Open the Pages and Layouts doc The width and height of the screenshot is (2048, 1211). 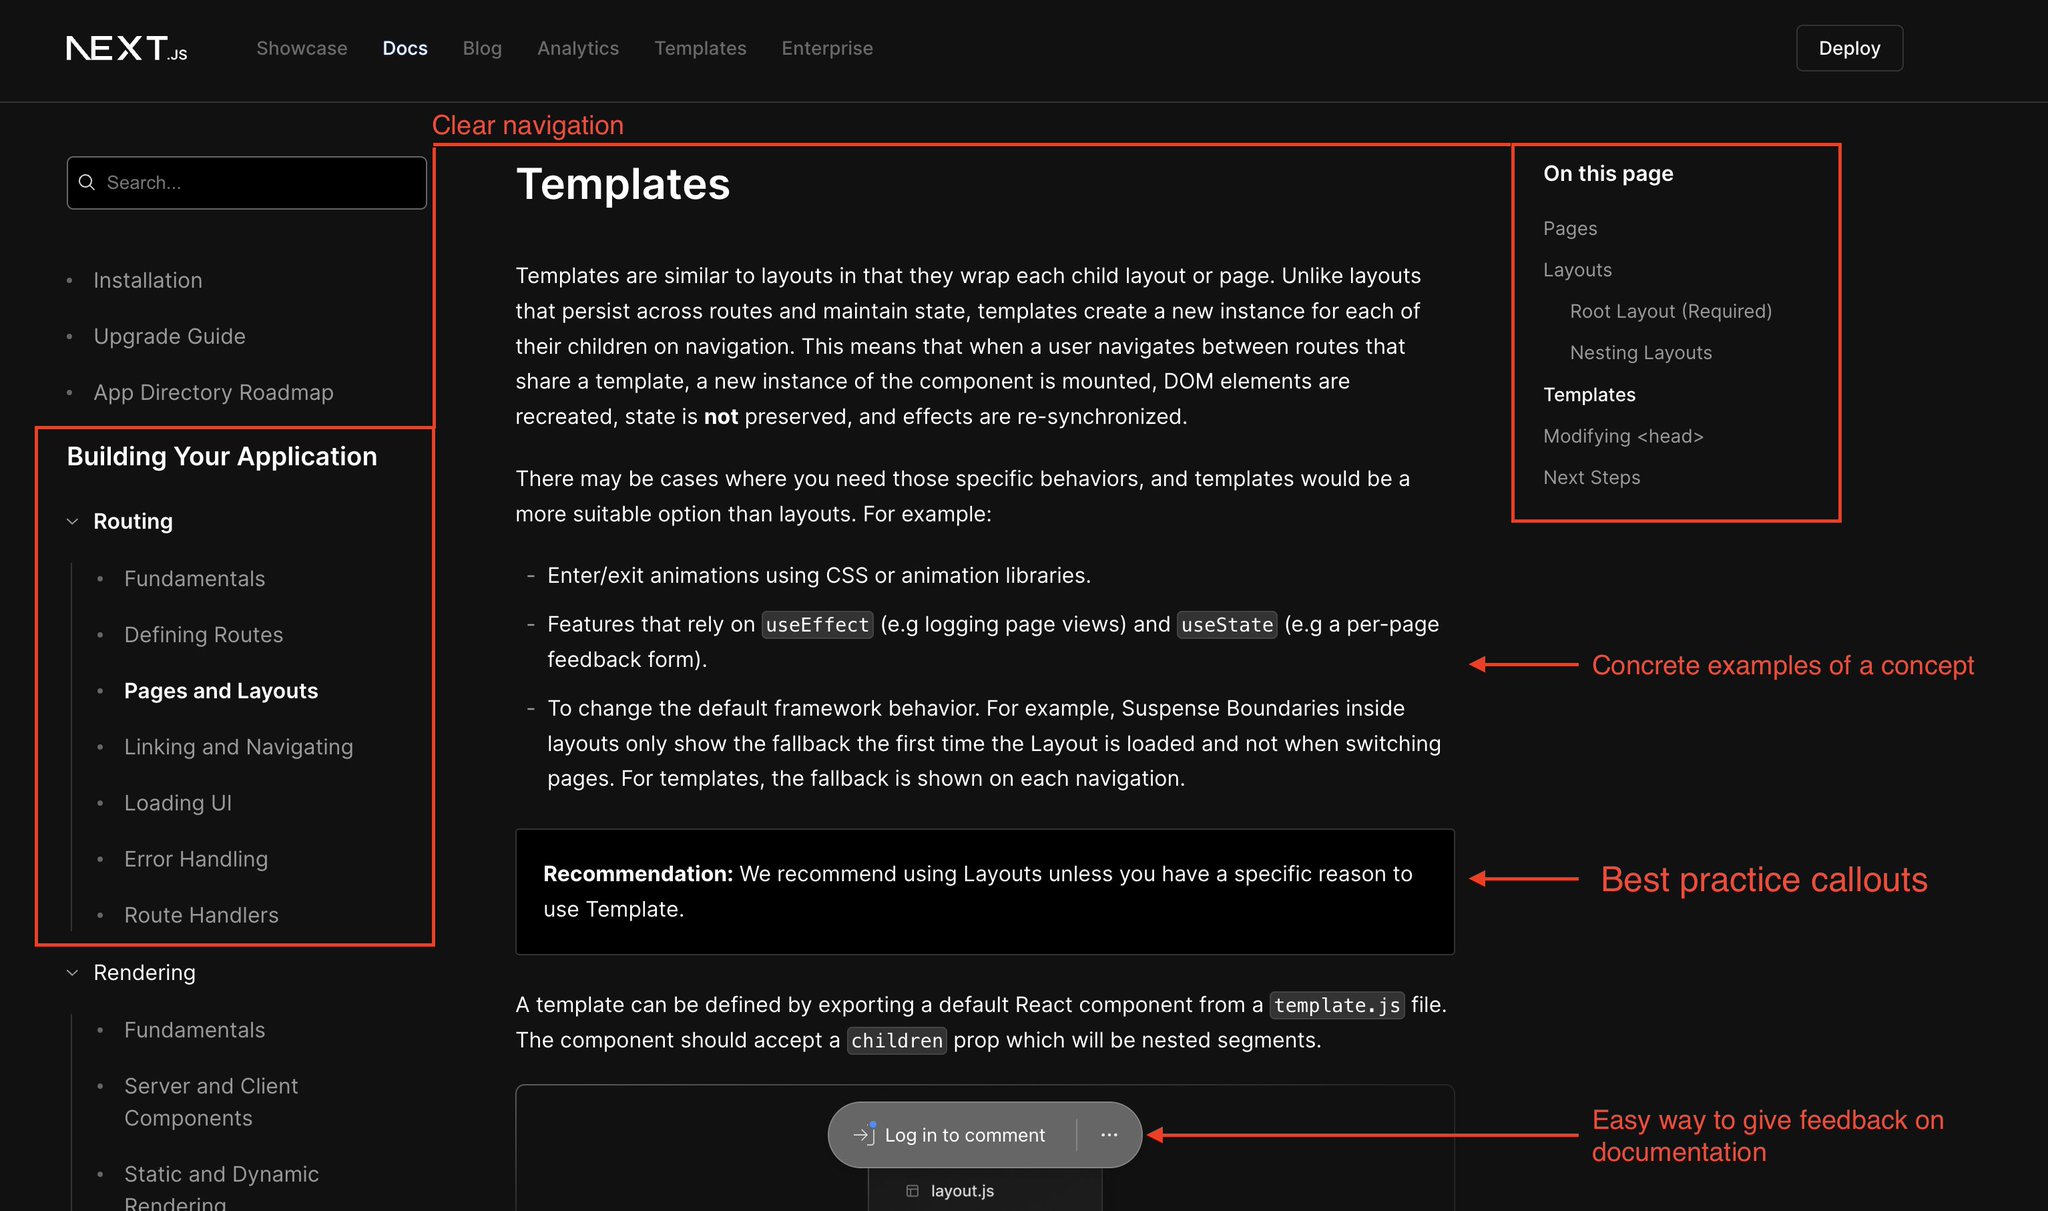click(221, 690)
